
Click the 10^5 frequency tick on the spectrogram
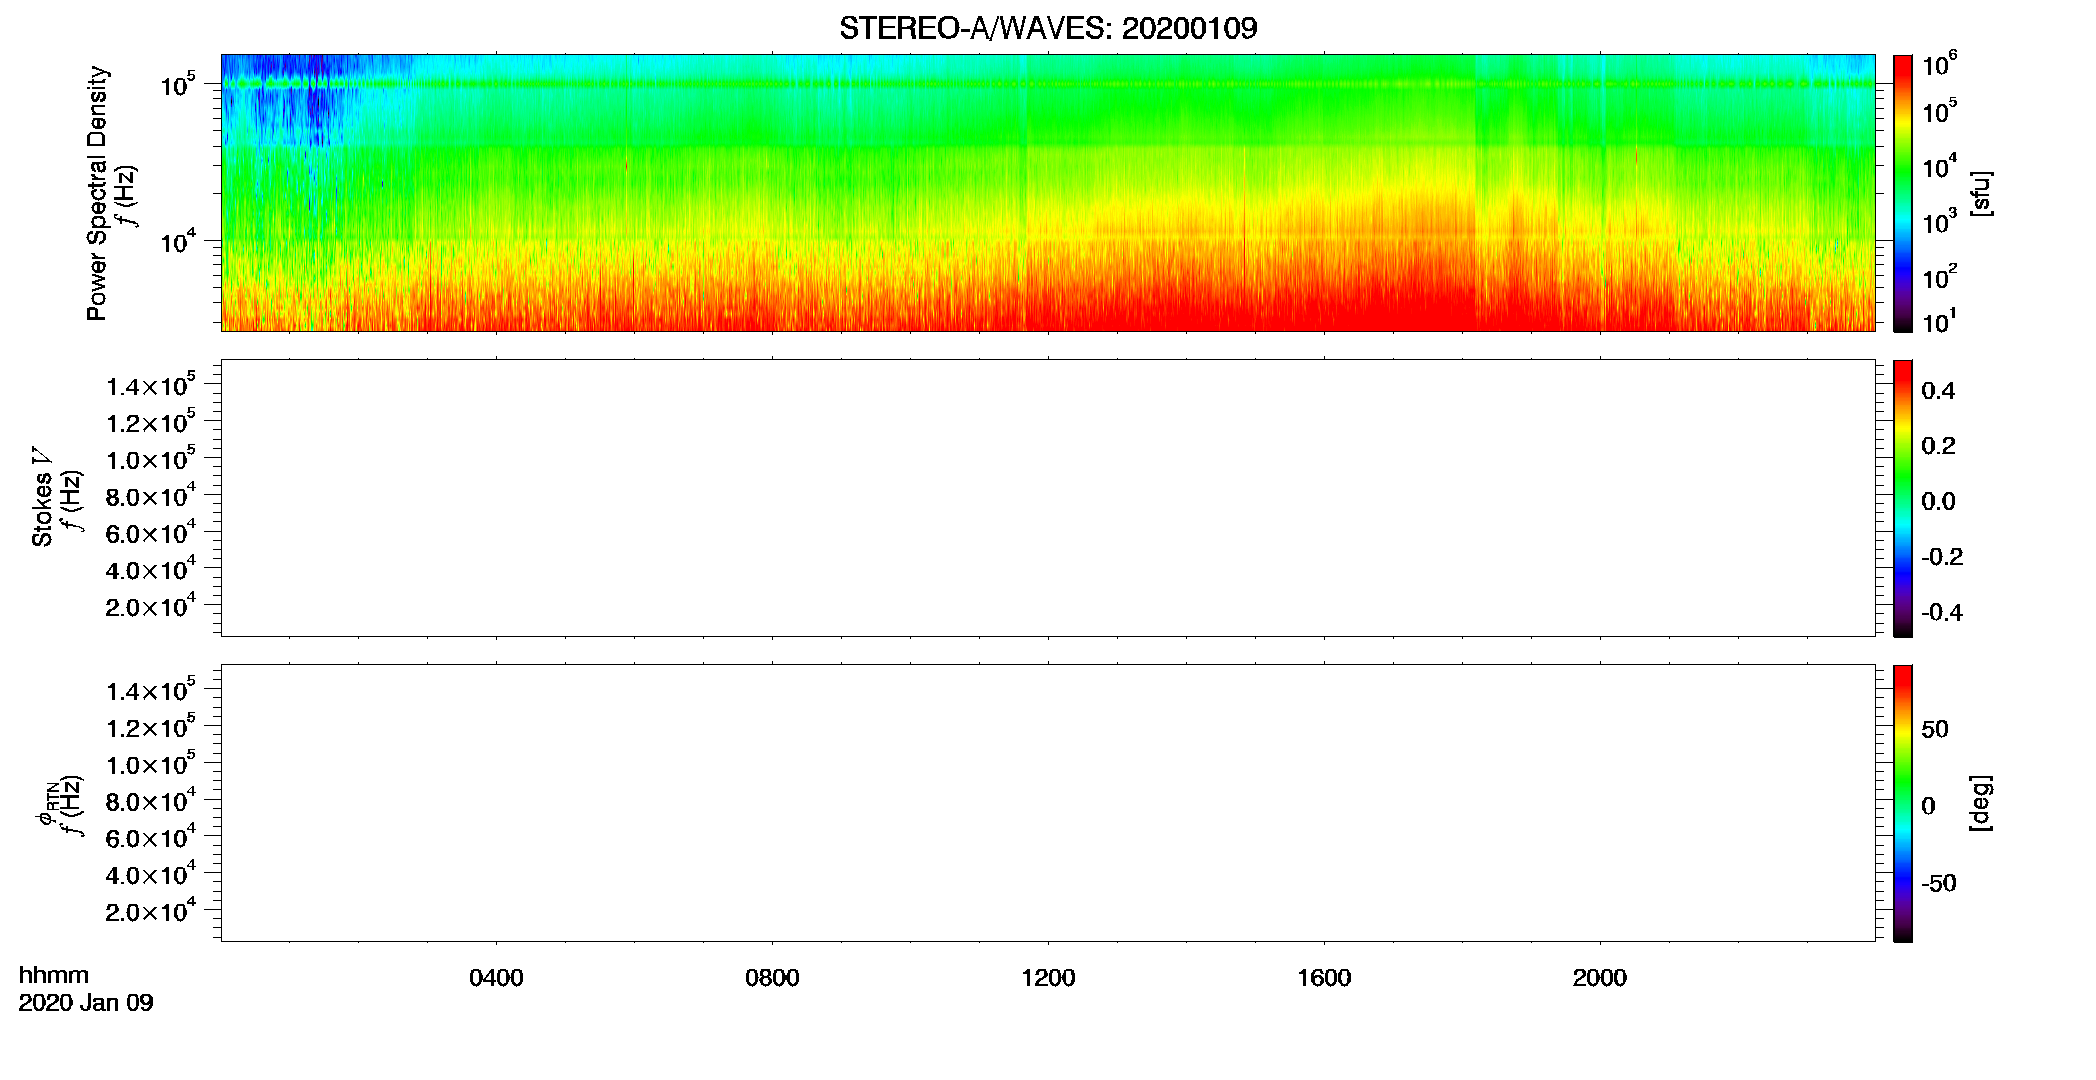[178, 84]
